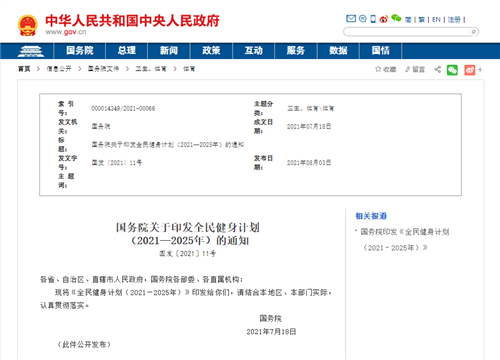Screen dimensions: 500x360
Task: Click the article headline 国务院关于印发全民健身计划
Action: click(x=188, y=234)
